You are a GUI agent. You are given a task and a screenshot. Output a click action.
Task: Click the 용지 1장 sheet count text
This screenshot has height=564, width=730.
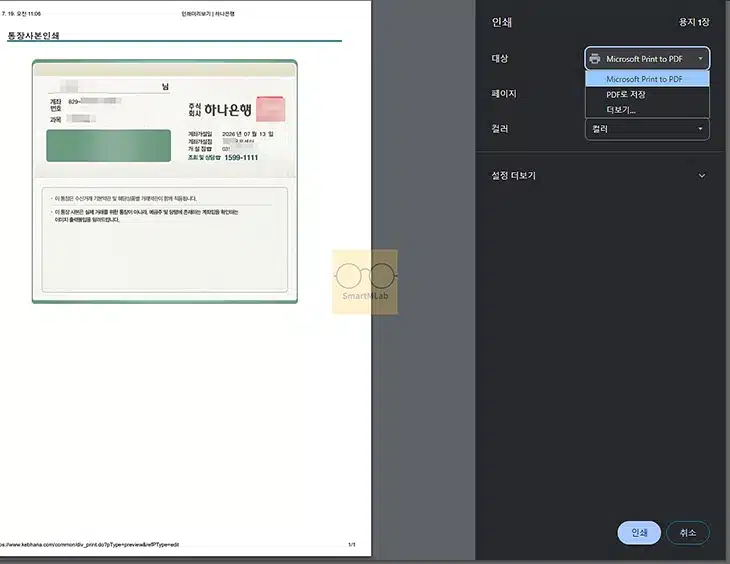pos(694,22)
